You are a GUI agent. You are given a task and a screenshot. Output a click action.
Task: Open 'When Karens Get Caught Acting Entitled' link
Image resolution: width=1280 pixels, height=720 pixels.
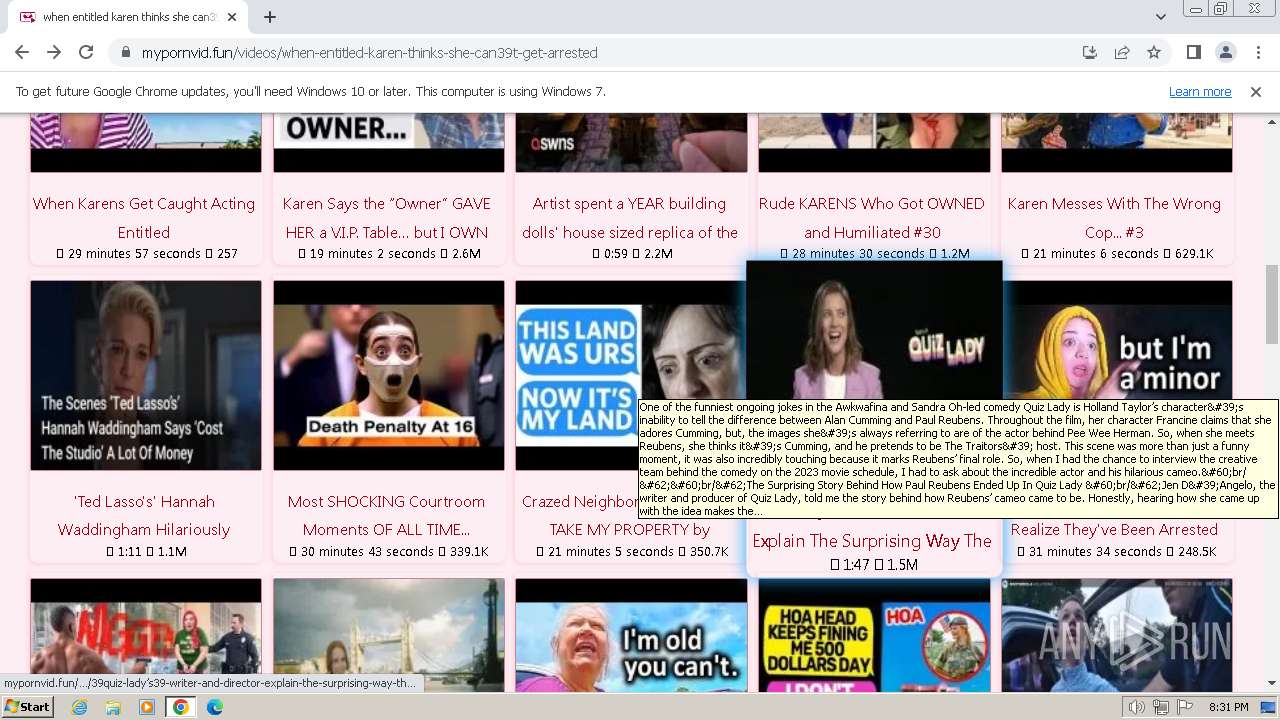click(x=144, y=217)
